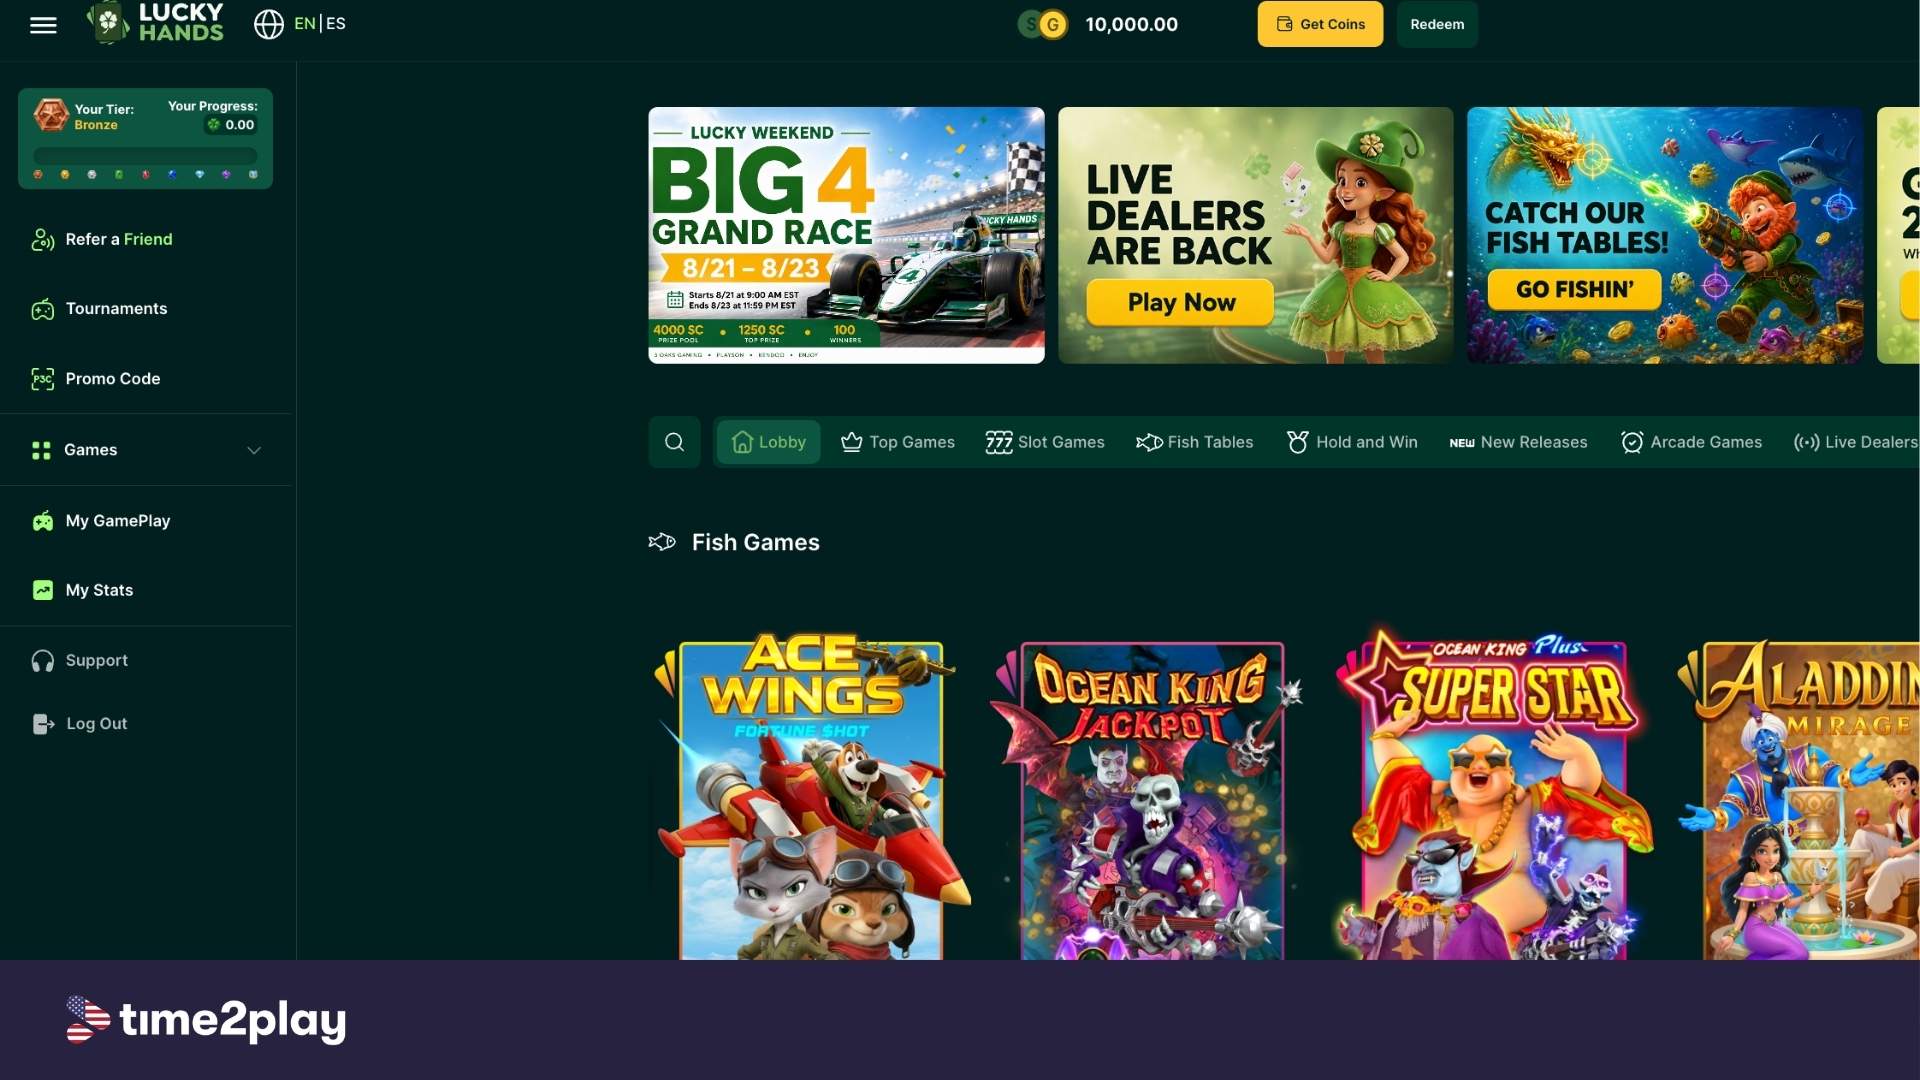Image resolution: width=1920 pixels, height=1080 pixels.
Task: Open My Stats page
Action: tap(99, 591)
